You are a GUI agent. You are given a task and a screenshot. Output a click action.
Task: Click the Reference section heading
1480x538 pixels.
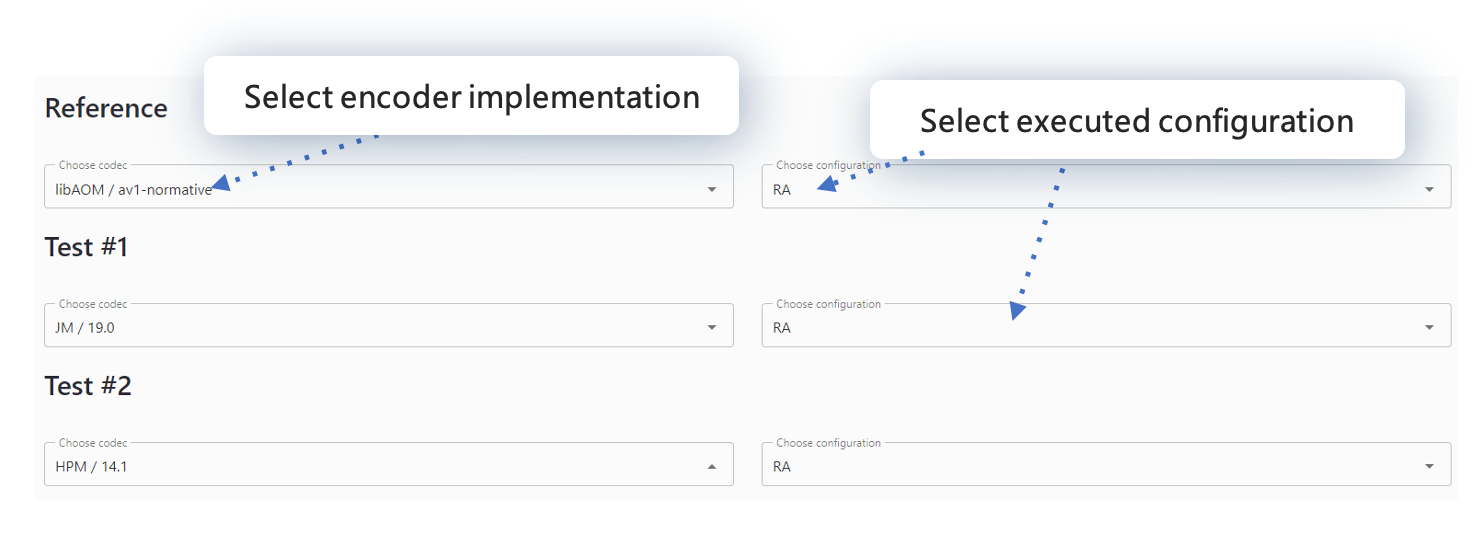(x=106, y=108)
